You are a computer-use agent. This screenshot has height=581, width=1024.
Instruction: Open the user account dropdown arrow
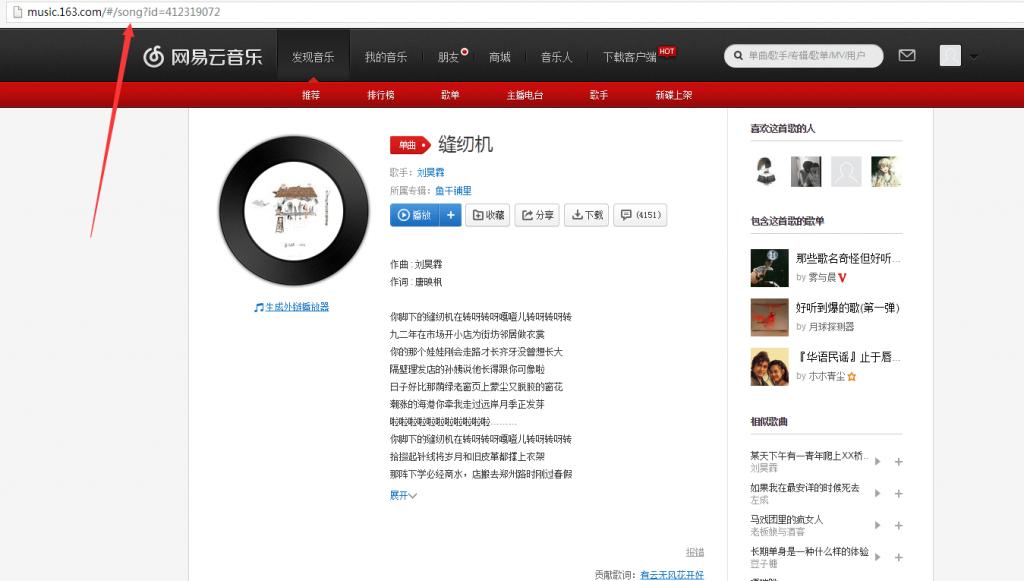974,57
